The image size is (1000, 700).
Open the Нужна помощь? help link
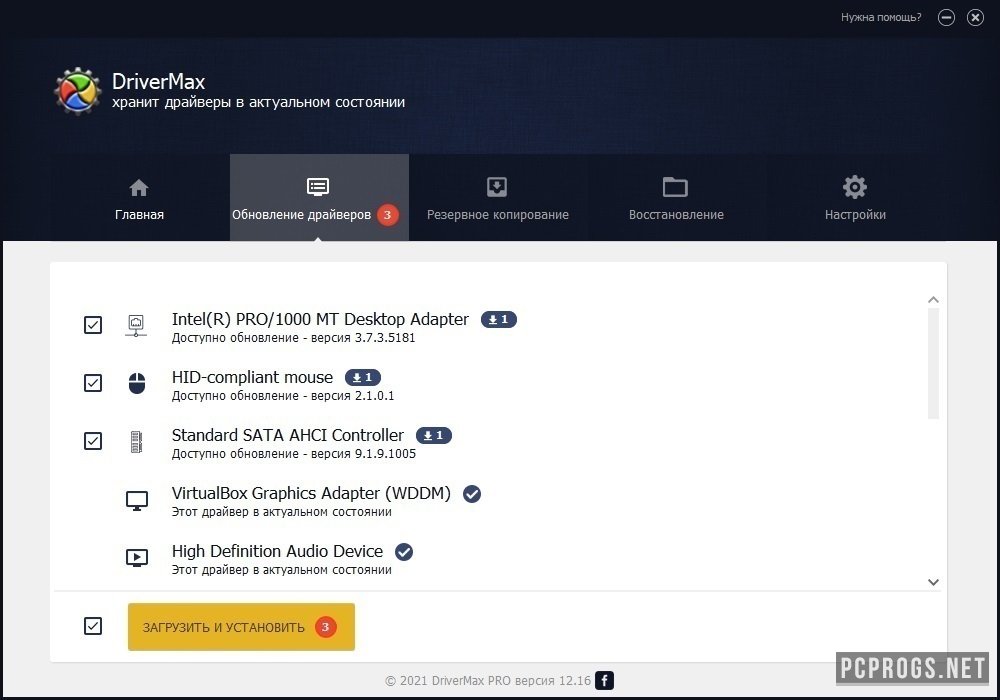[881, 17]
